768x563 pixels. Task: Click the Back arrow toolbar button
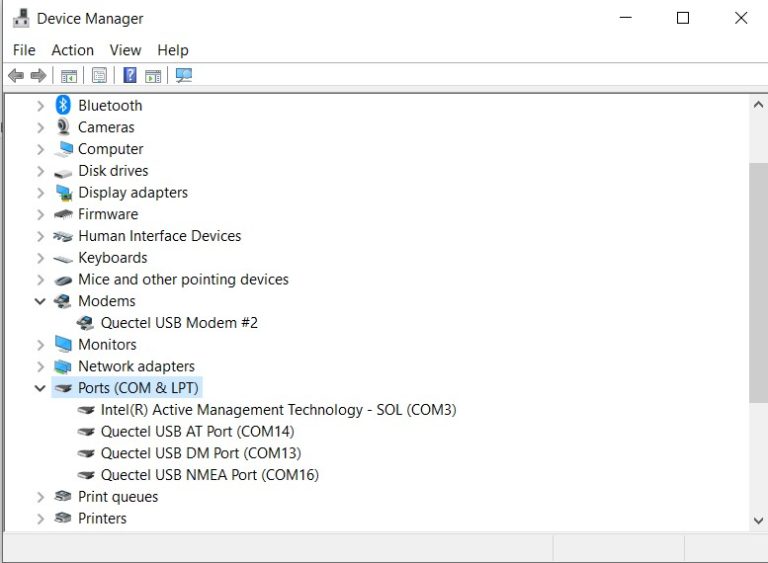[x=15, y=76]
